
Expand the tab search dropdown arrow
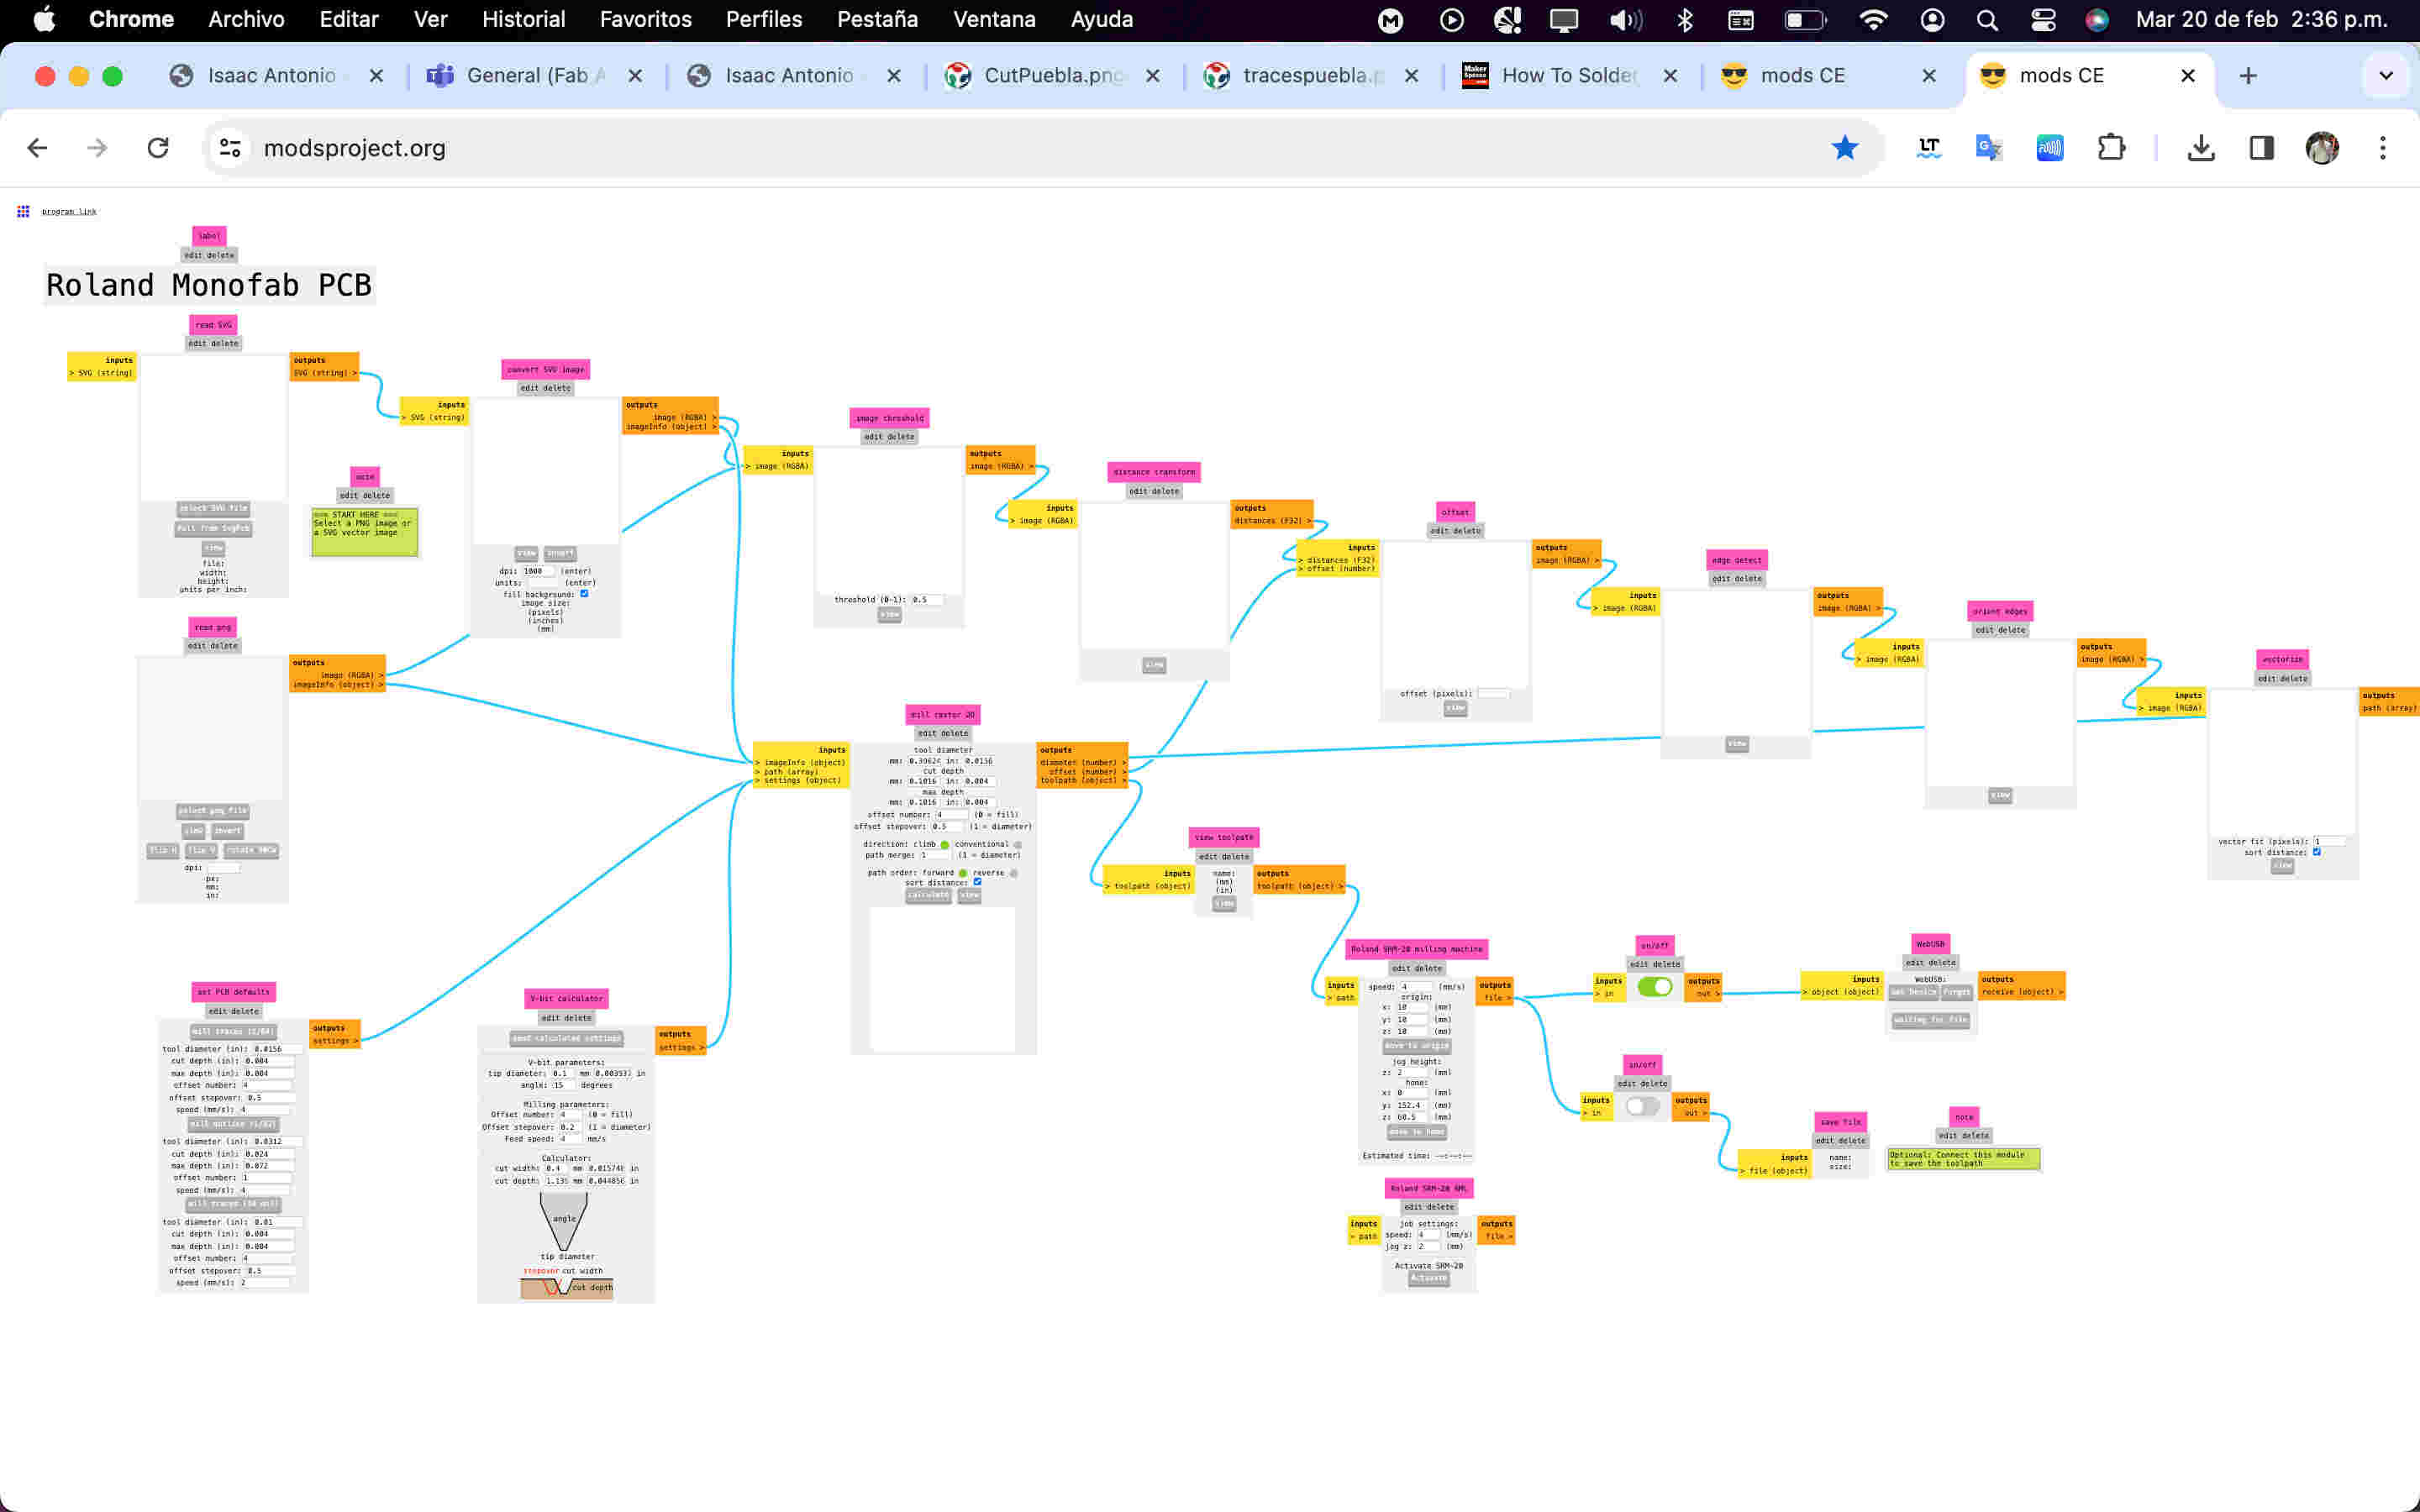point(2386,76)
